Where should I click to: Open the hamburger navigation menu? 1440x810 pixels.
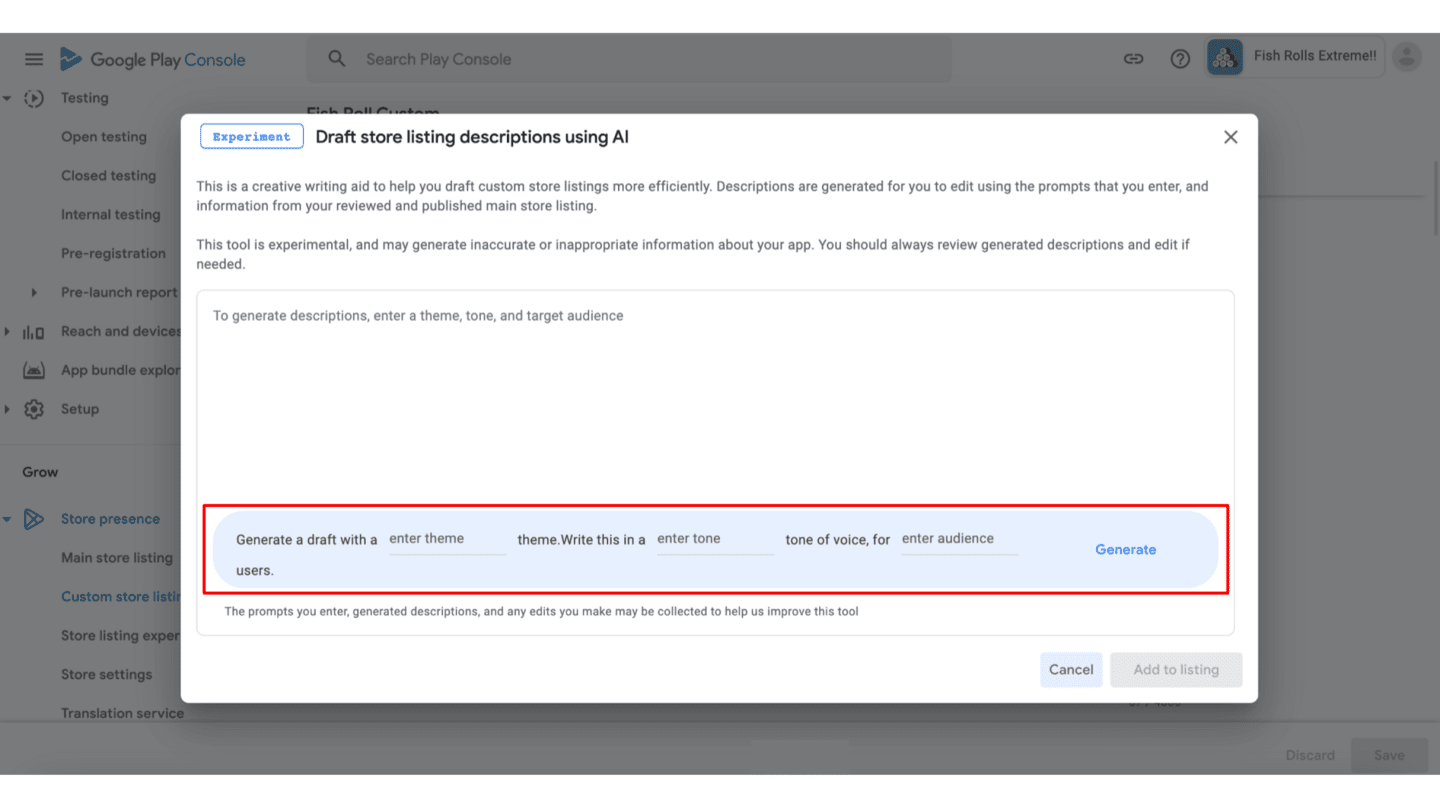coord(34,59)
